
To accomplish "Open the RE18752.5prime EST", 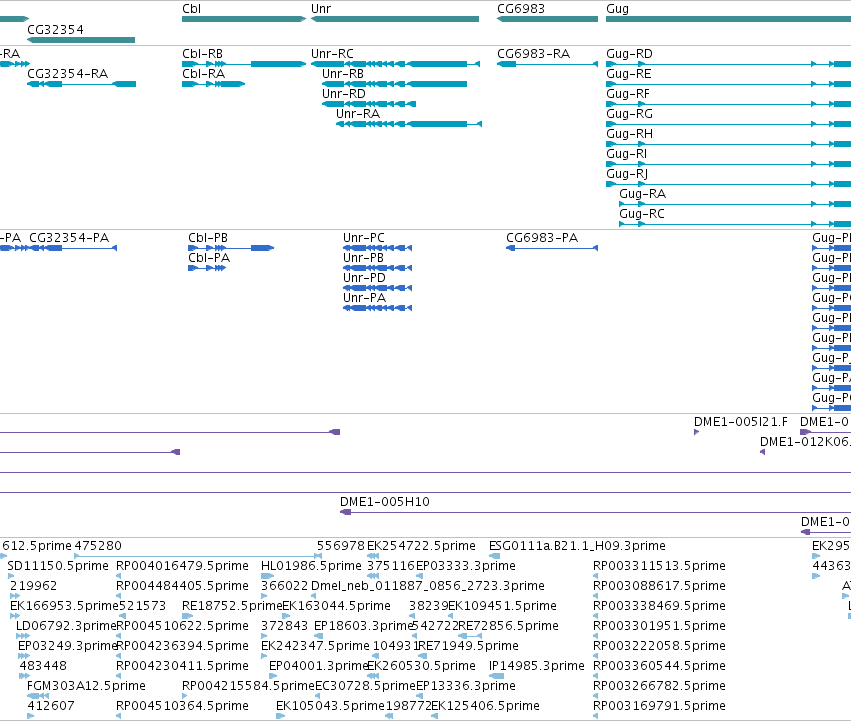I will [188, 616].
